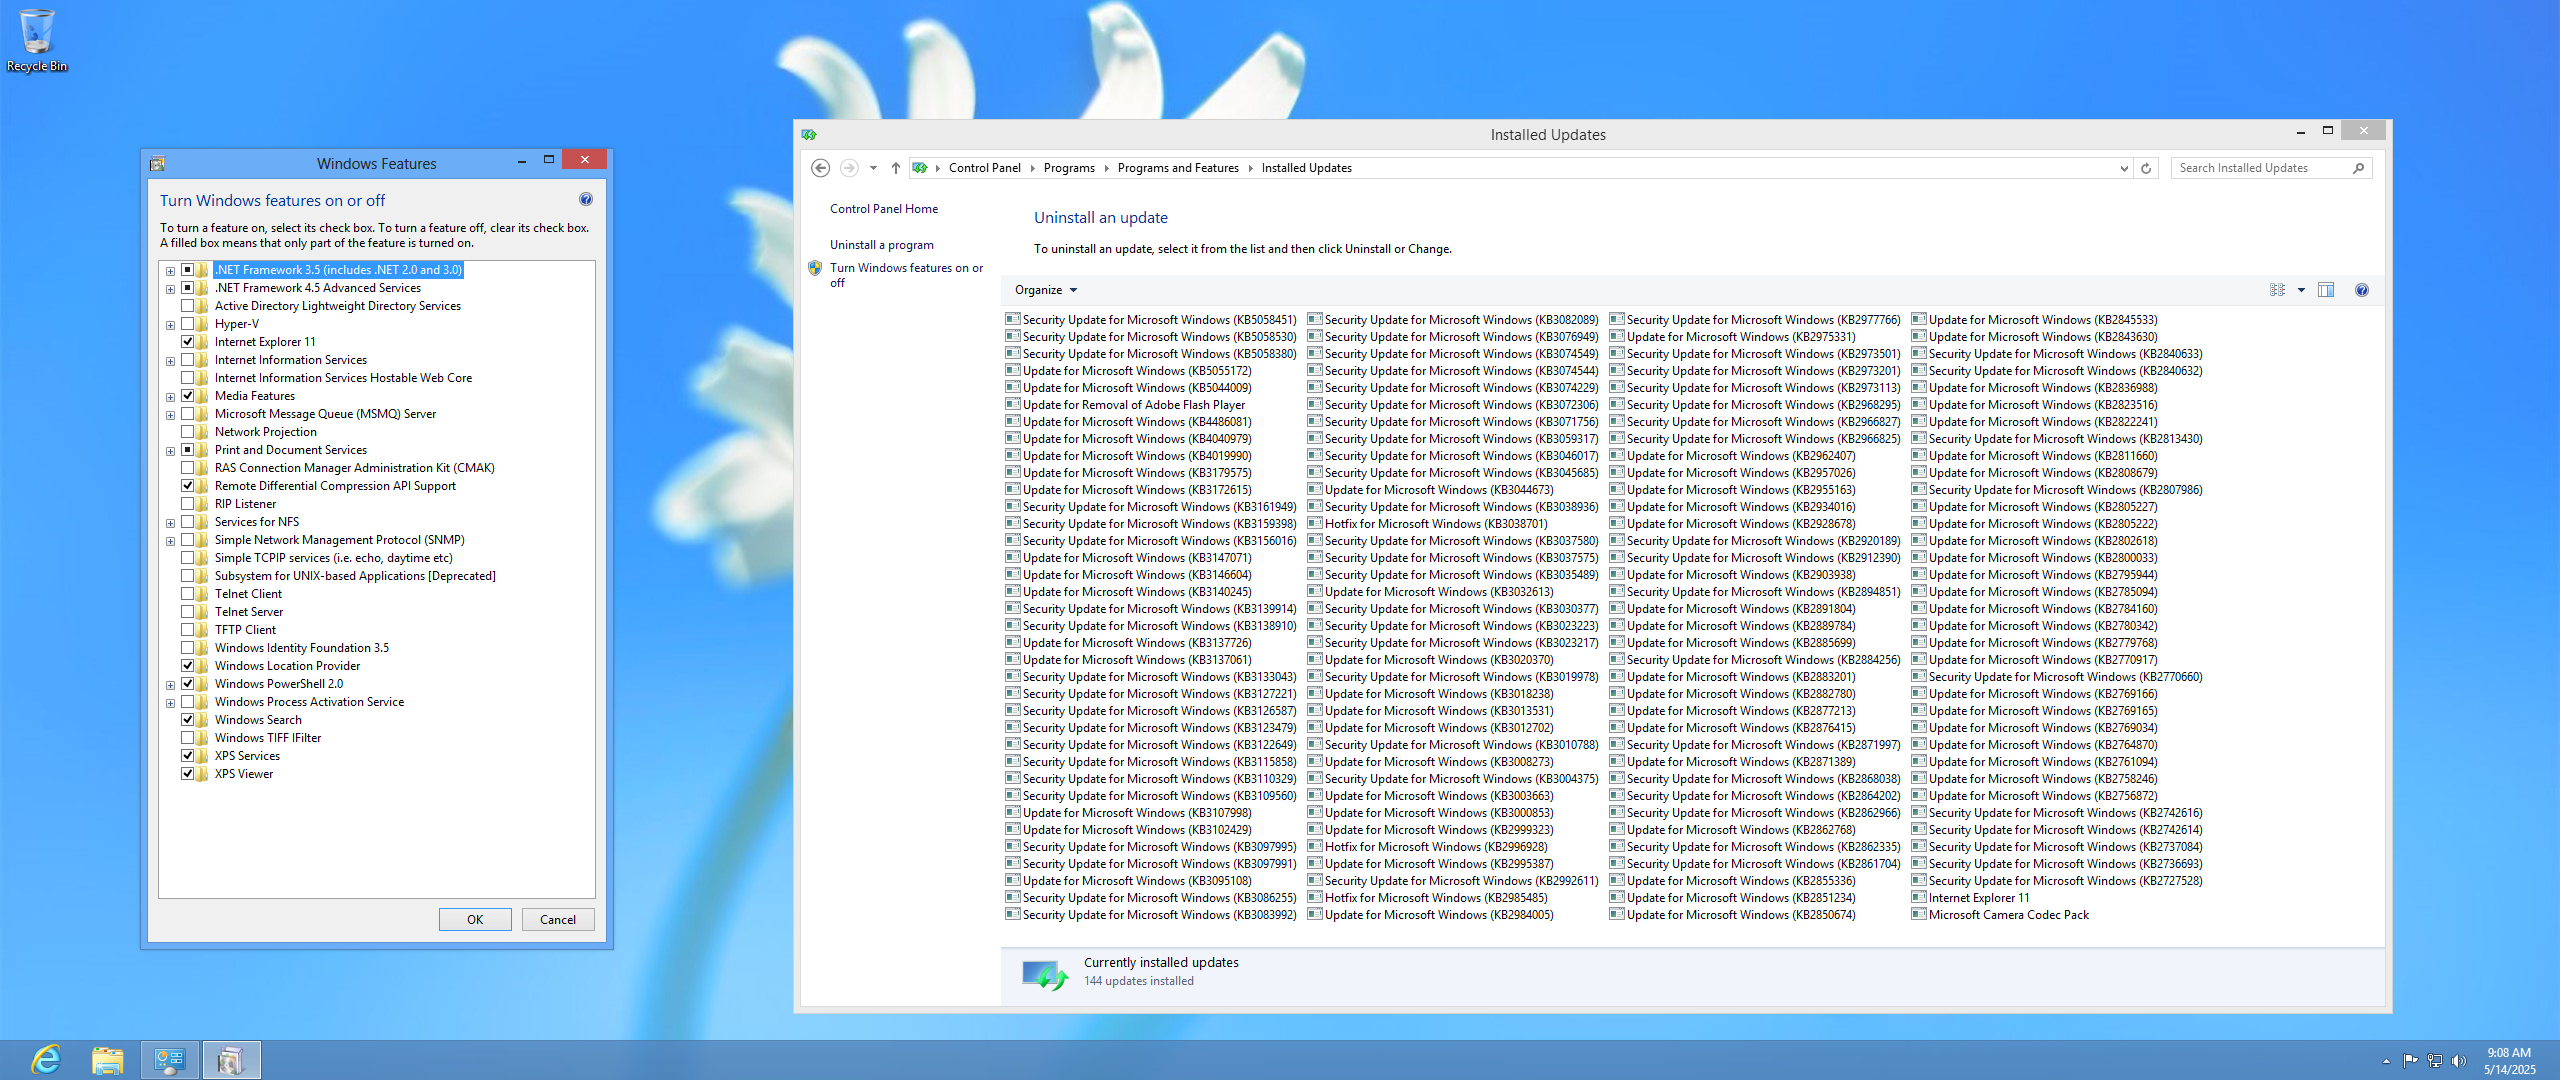This screenshot has width=2560, height=1080.
Task: Click the volume speaker tray icon
Action: 2459,1061
